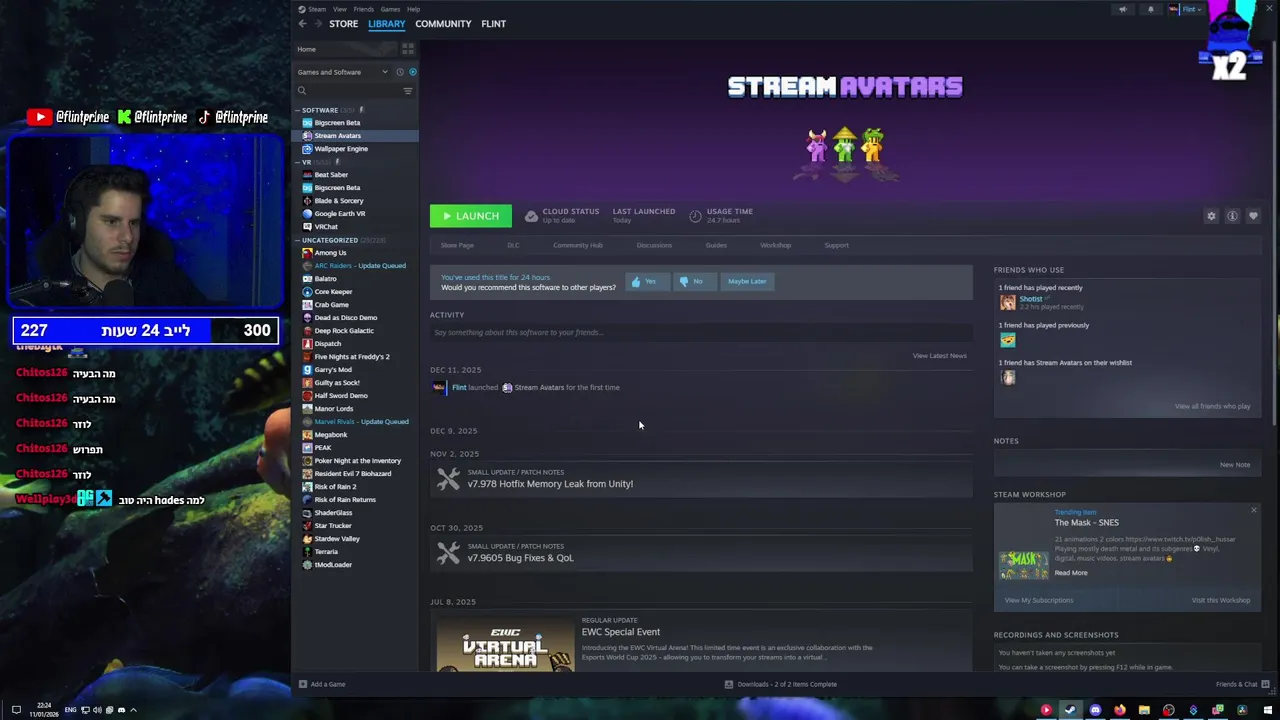This screenshot has height=720, width=1280.
Task: Close the Steam Workshop trending item
Action: coord(1253,510)
